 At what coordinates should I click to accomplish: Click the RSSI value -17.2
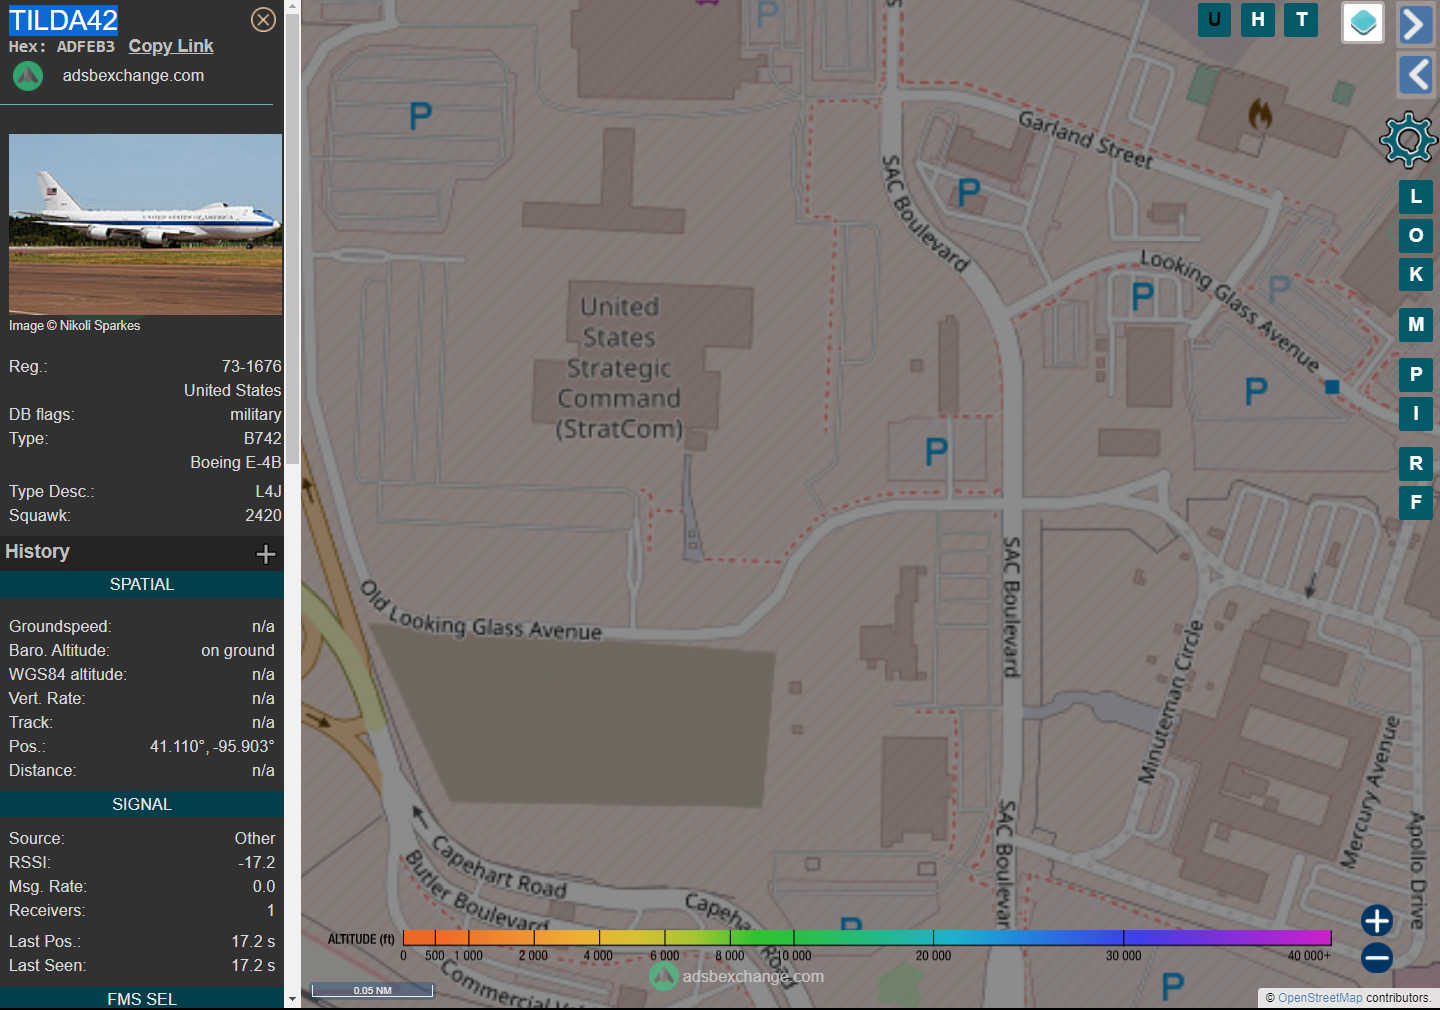257,863
